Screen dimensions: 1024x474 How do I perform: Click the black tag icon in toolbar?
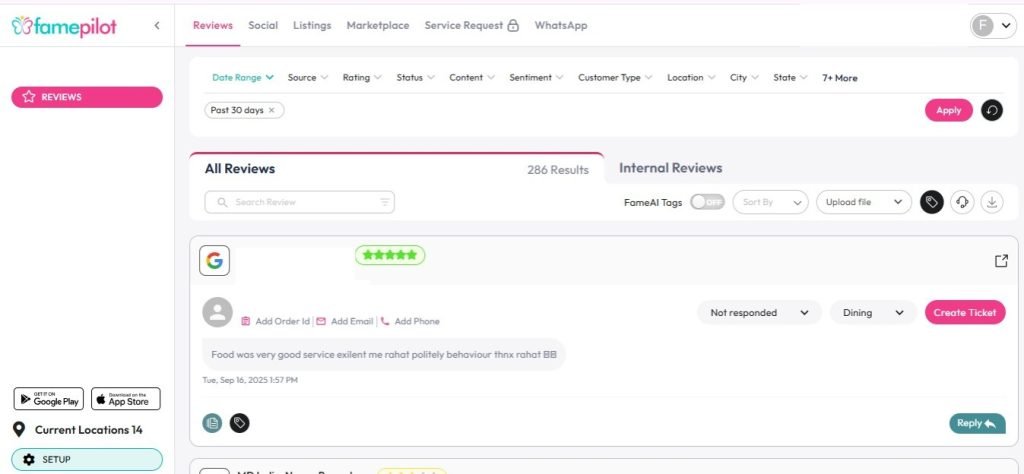[932, 202]
